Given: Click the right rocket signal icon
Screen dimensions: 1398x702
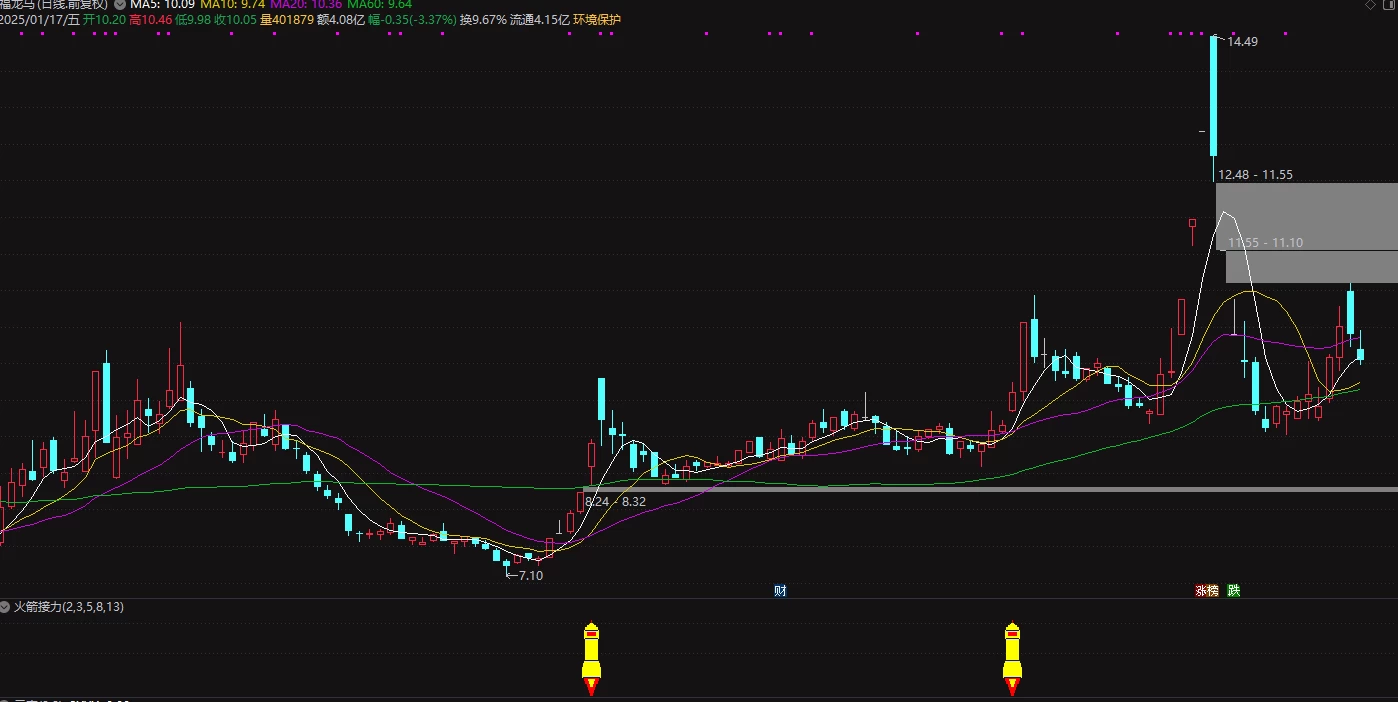Looking at the screenshot, I should click(1012, 659).
